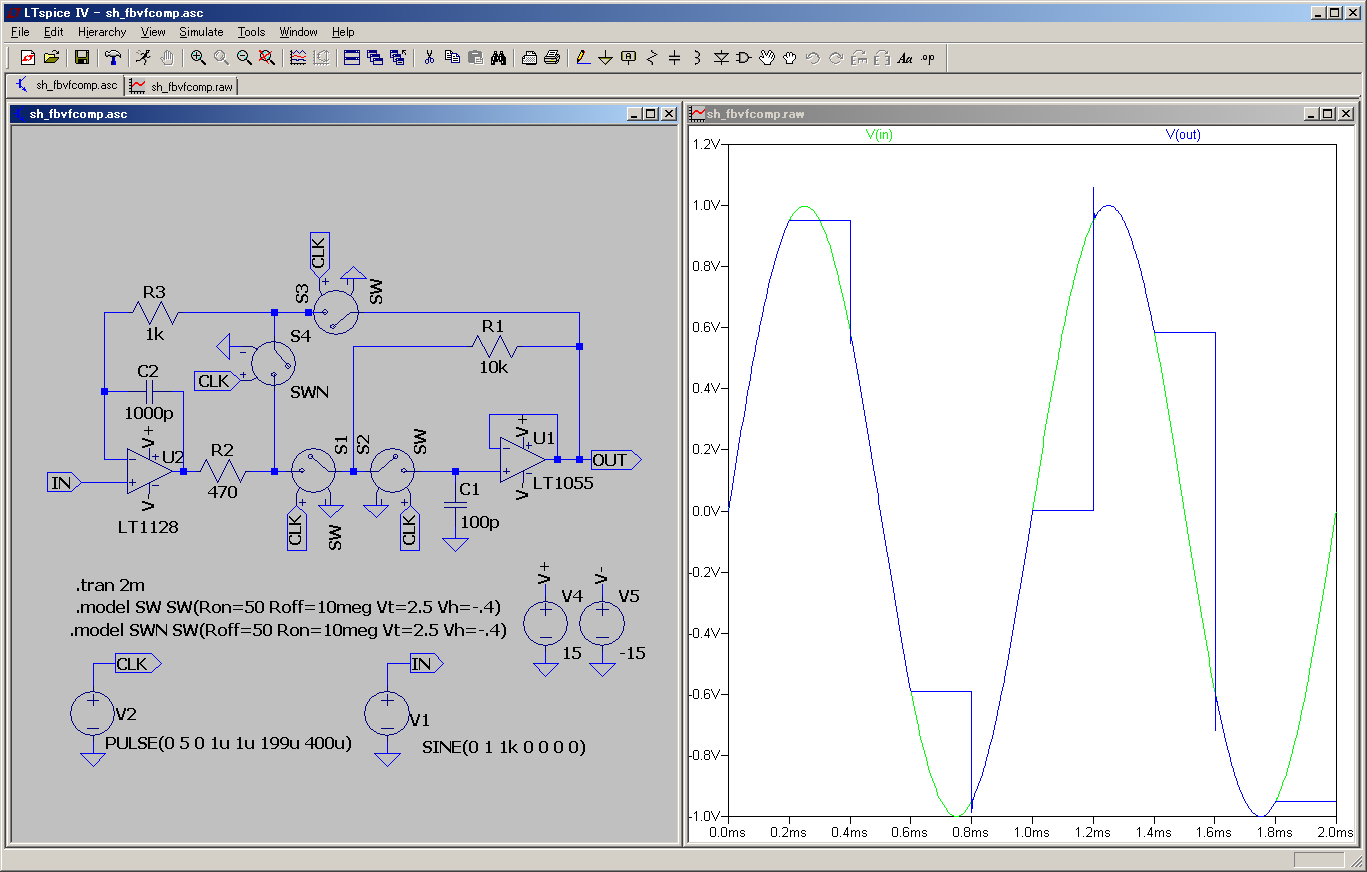Screen dimensions: 1367x872
Task: Select the Label Net tool
Action: point(628,58)
